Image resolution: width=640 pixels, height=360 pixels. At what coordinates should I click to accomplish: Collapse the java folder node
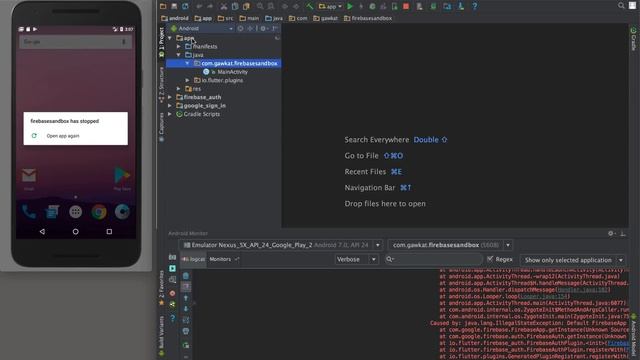coord(179,55)
